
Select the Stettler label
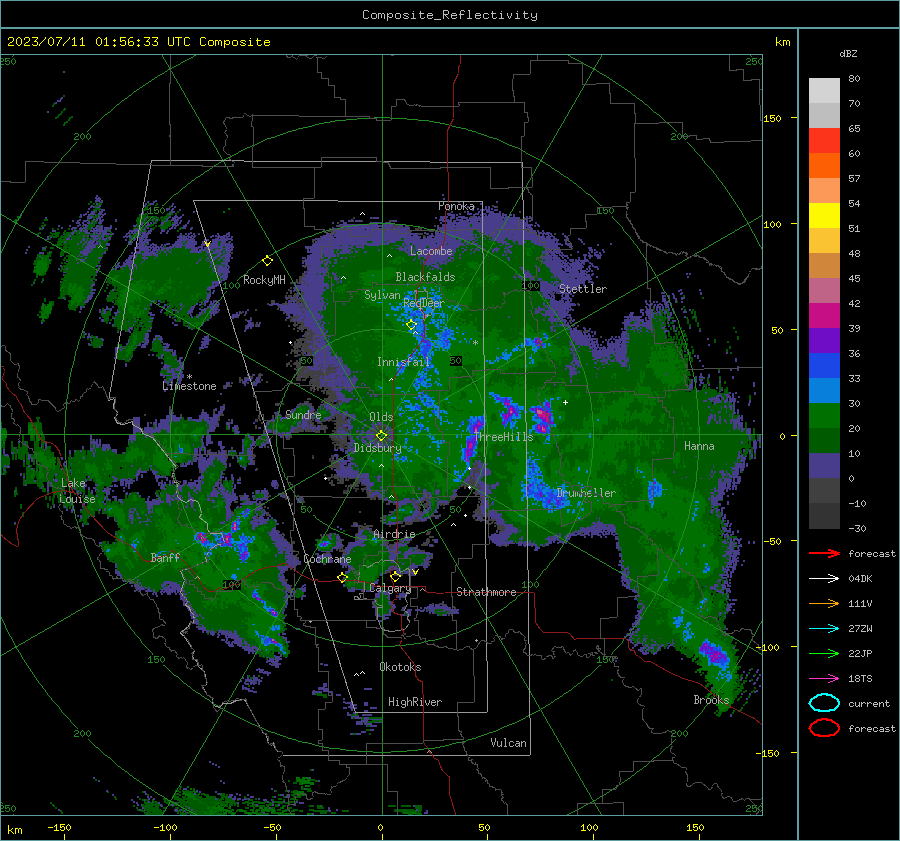pyautogui.click(x=583, y=289)
